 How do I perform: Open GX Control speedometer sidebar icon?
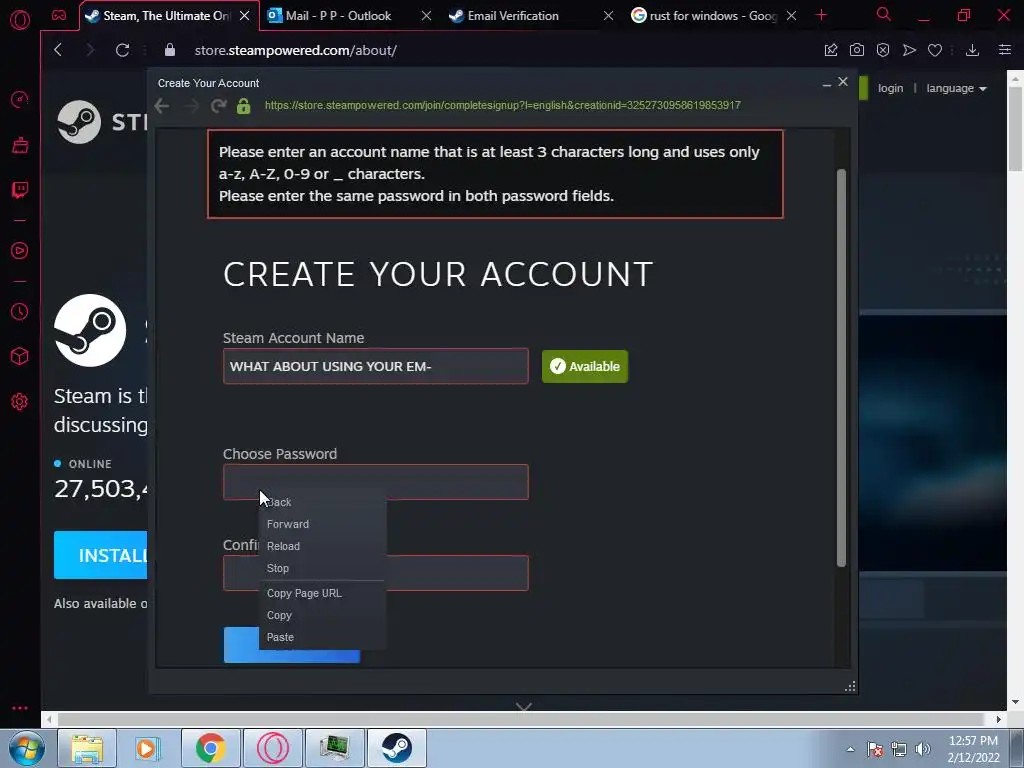20,100
